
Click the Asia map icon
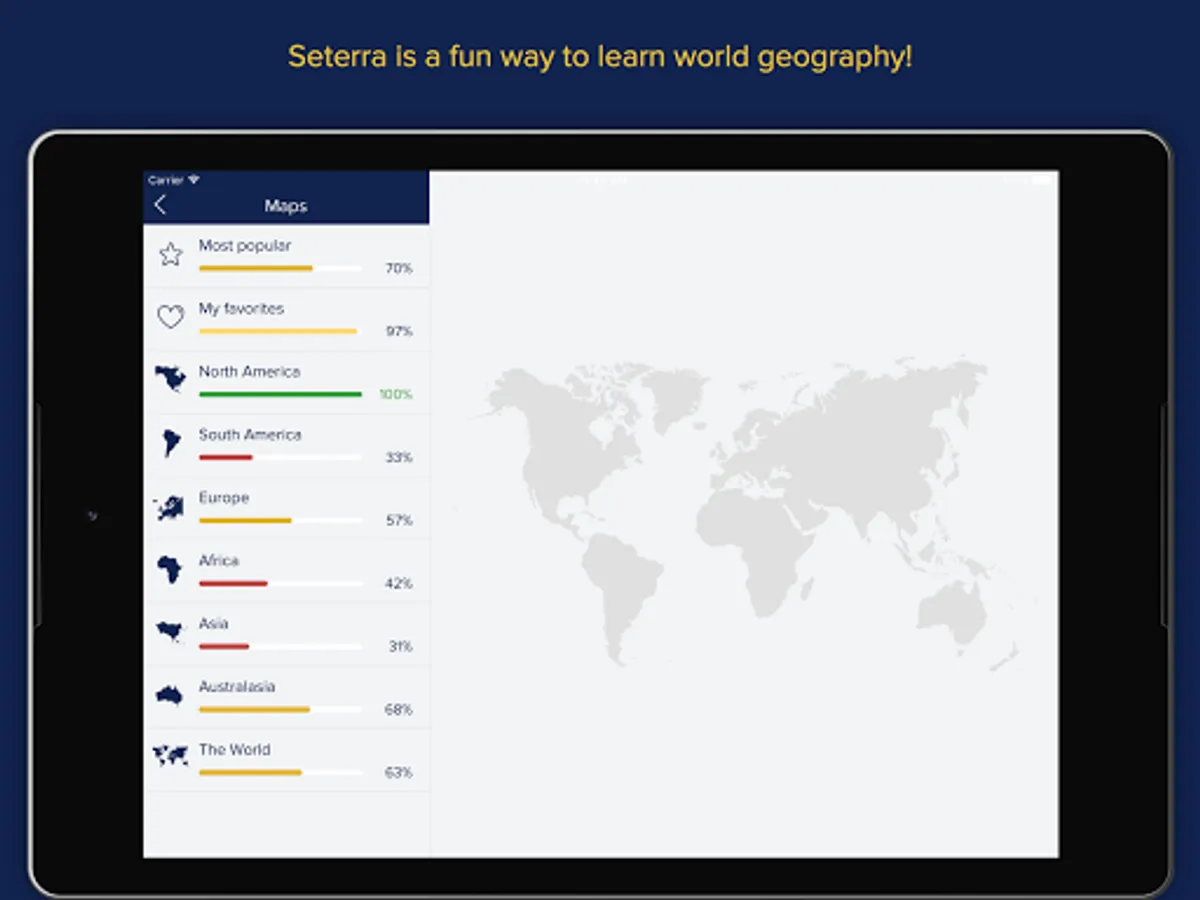point(170,632)
